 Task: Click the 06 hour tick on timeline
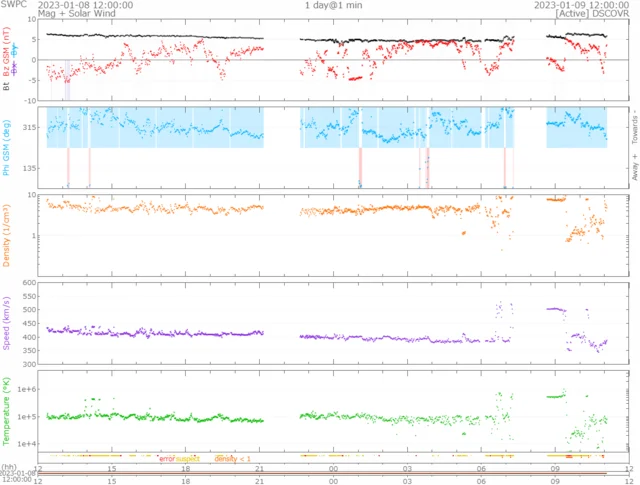point(481,467)
